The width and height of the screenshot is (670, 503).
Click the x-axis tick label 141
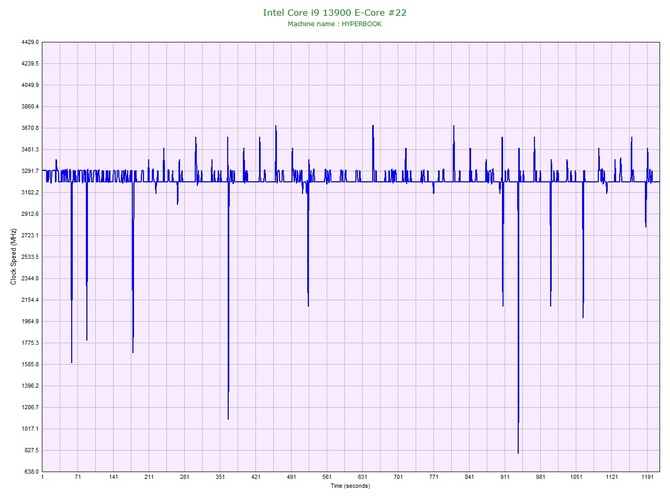pyautogui.click(x=113, y=477)
